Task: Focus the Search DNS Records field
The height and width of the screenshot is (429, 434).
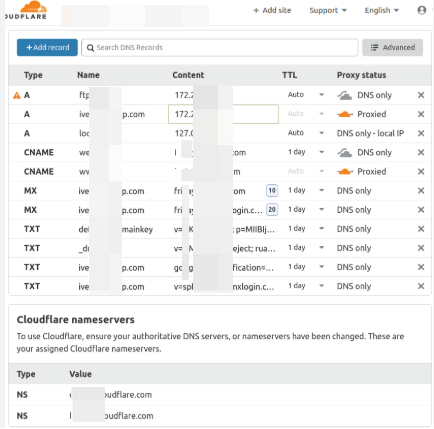Action: 220,47
